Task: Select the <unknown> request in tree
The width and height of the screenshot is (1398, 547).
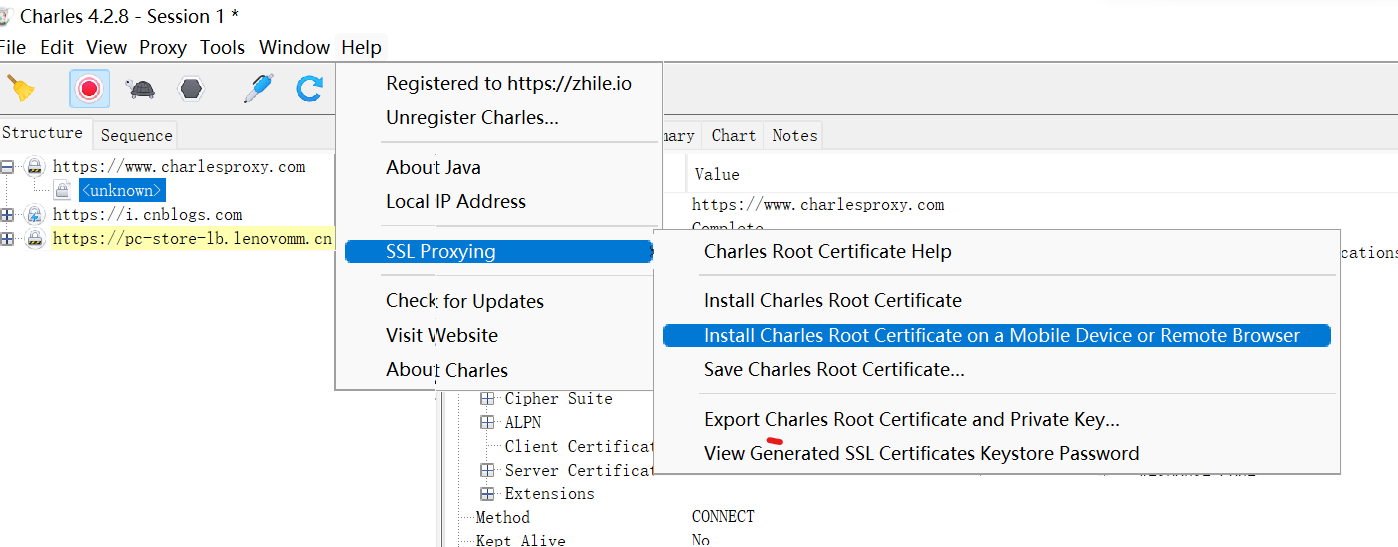Action: pyautogui.click(x=122, y=190)
